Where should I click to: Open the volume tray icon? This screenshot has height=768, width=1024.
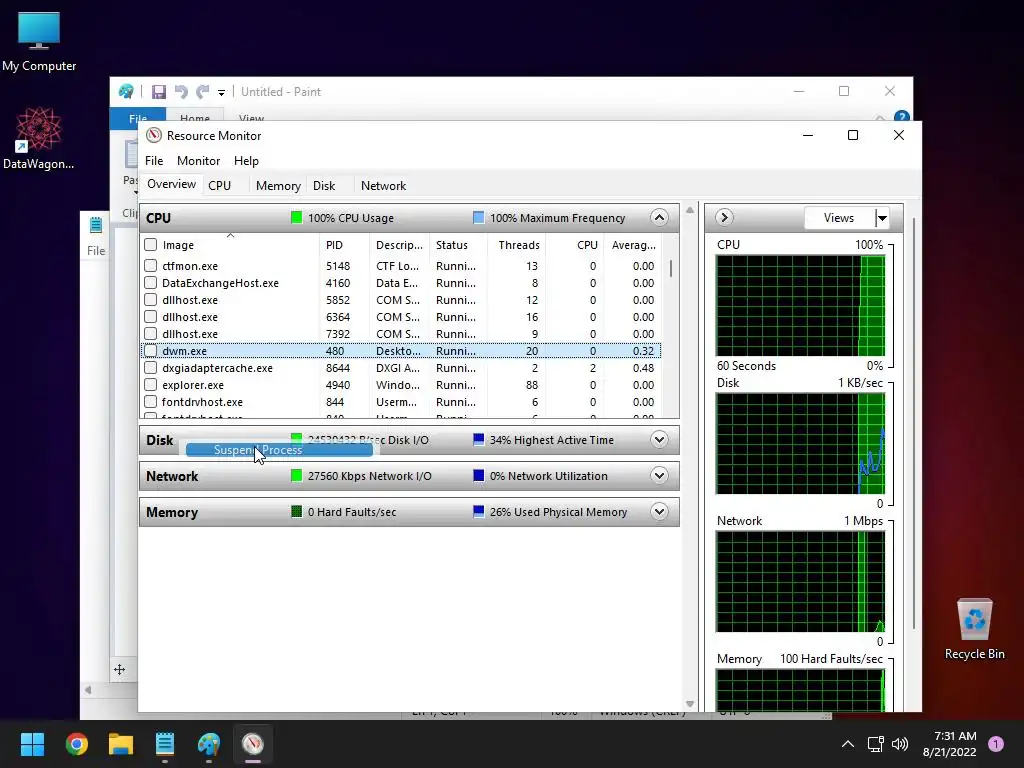coord(900,744)
